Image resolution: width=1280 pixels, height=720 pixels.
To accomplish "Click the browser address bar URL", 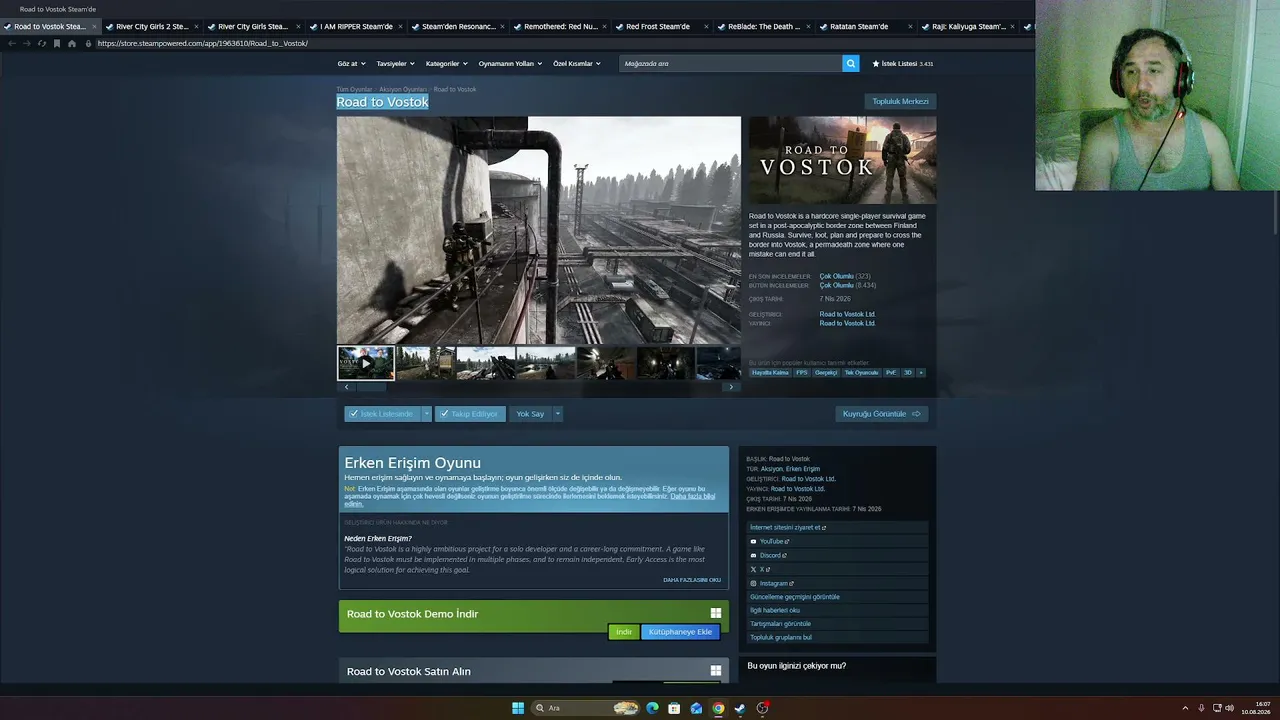I will pyautogui.click(x=203, y=43).
